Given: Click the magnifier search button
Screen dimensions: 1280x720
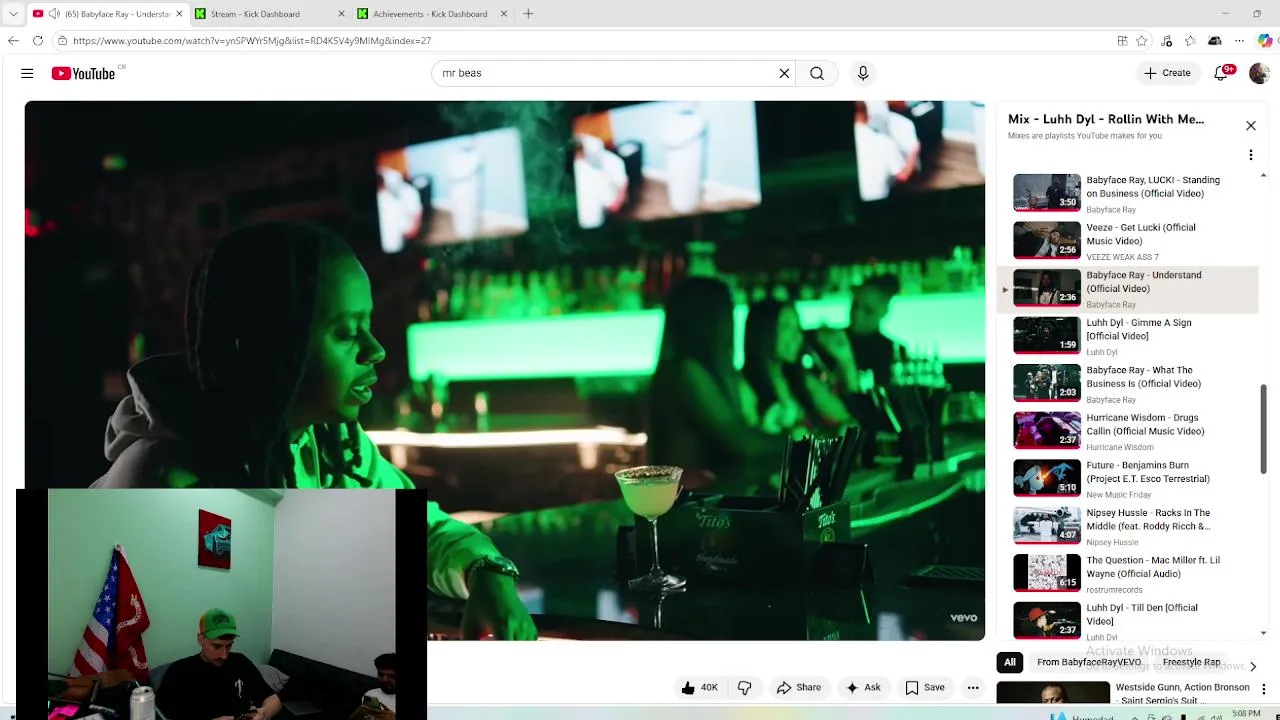Looking at the screenshot, I should 817,73.
